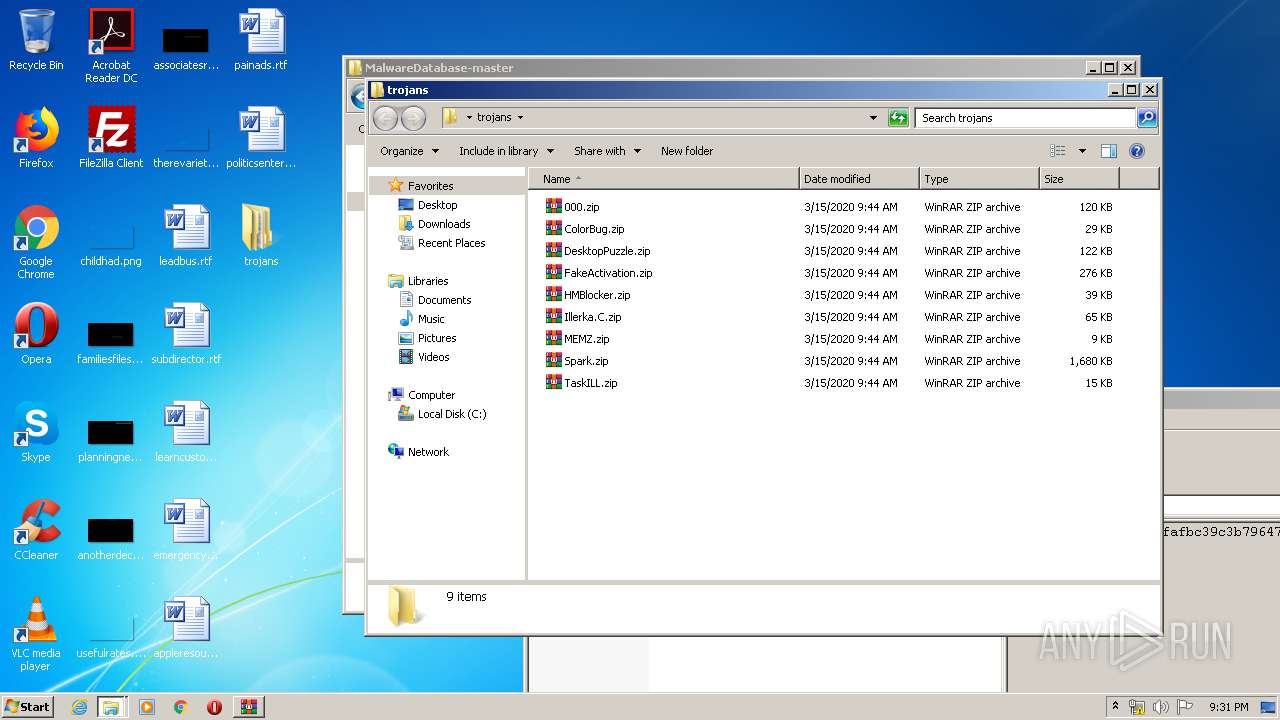Show hidden icons in system tray
Screen dimensions: 1280x720
tap(1116, 707)
